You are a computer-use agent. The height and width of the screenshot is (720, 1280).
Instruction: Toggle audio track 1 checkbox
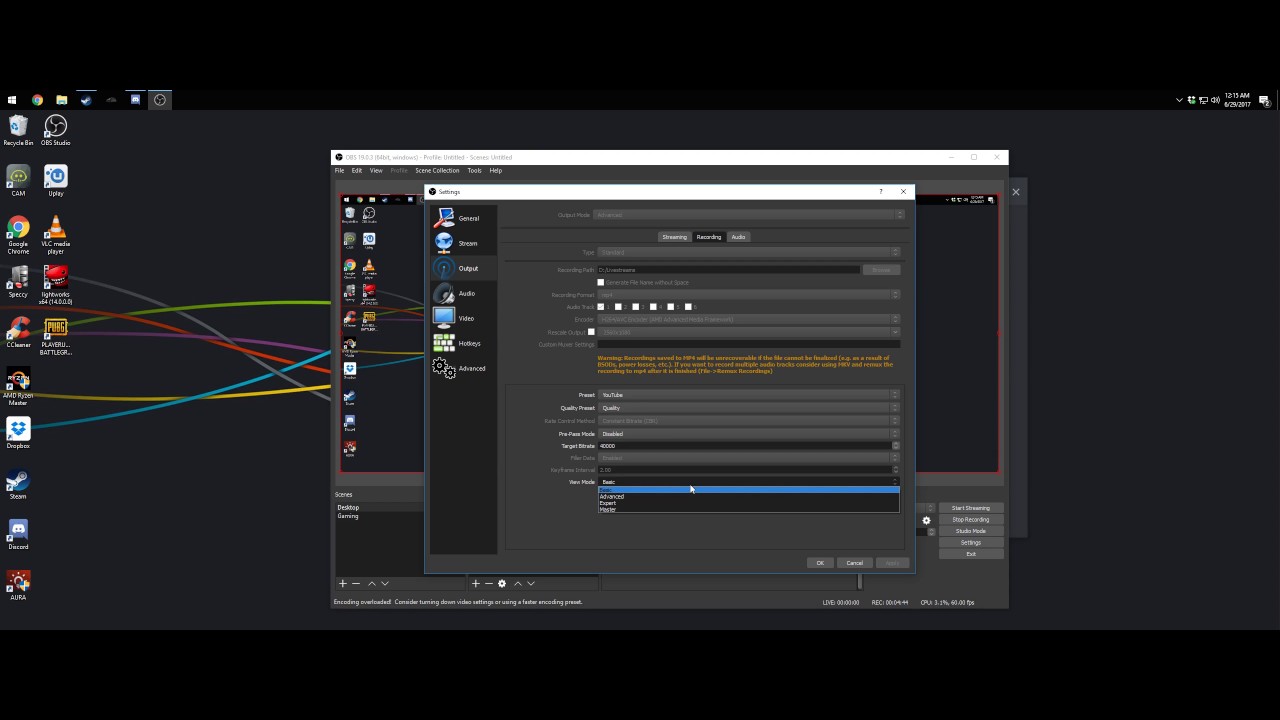[601, 307]
